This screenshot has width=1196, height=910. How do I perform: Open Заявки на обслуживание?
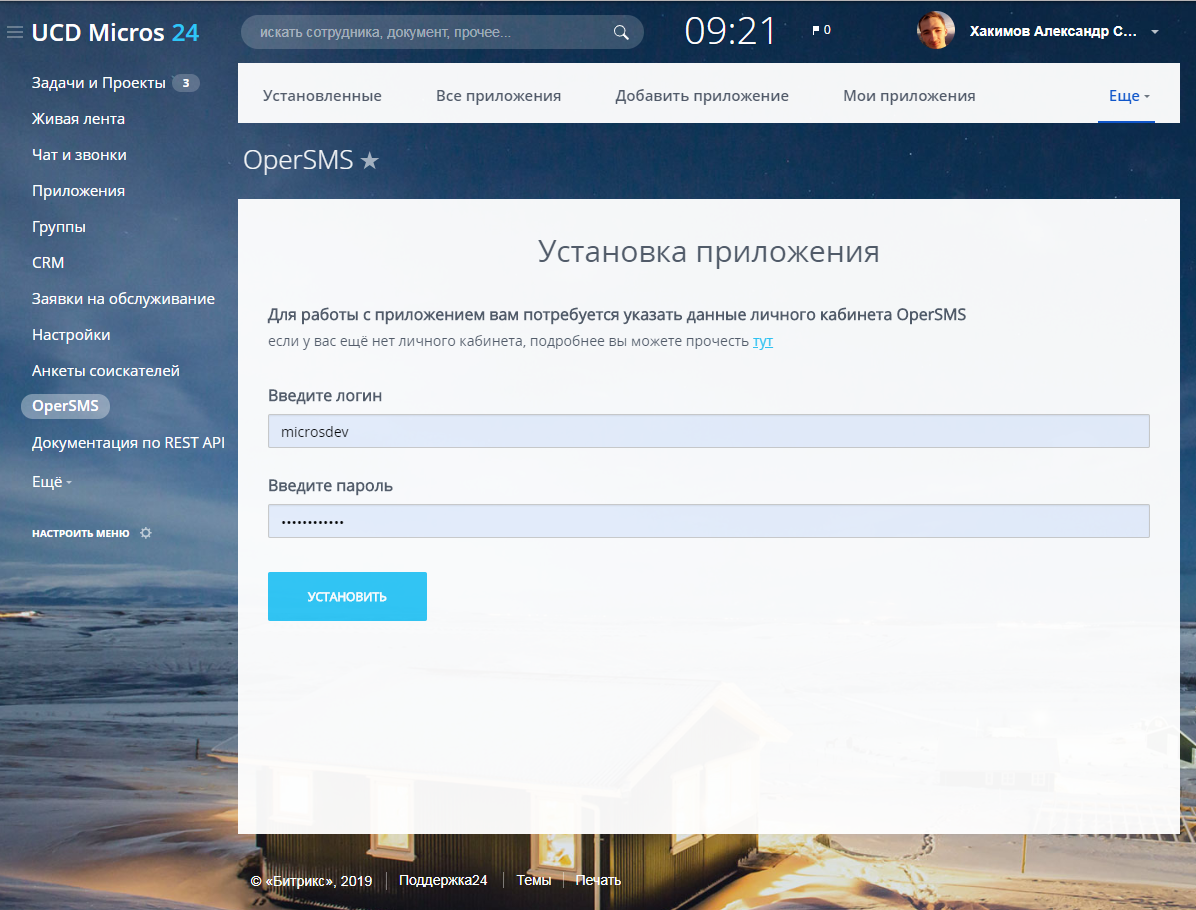[x=124, y=299]
